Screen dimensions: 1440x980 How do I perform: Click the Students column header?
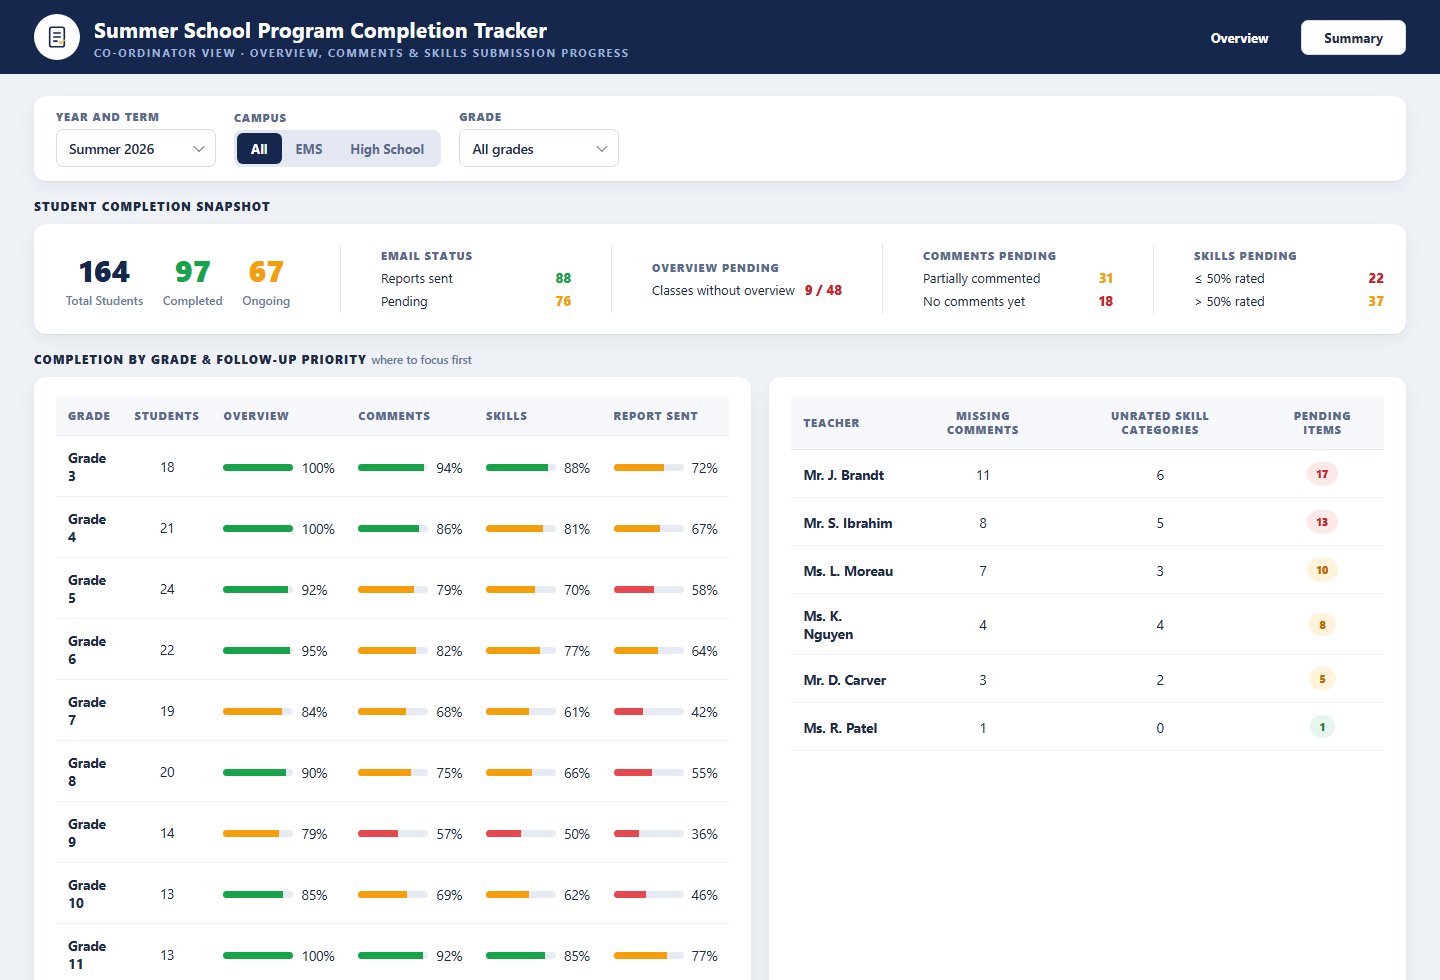point(167,416)
